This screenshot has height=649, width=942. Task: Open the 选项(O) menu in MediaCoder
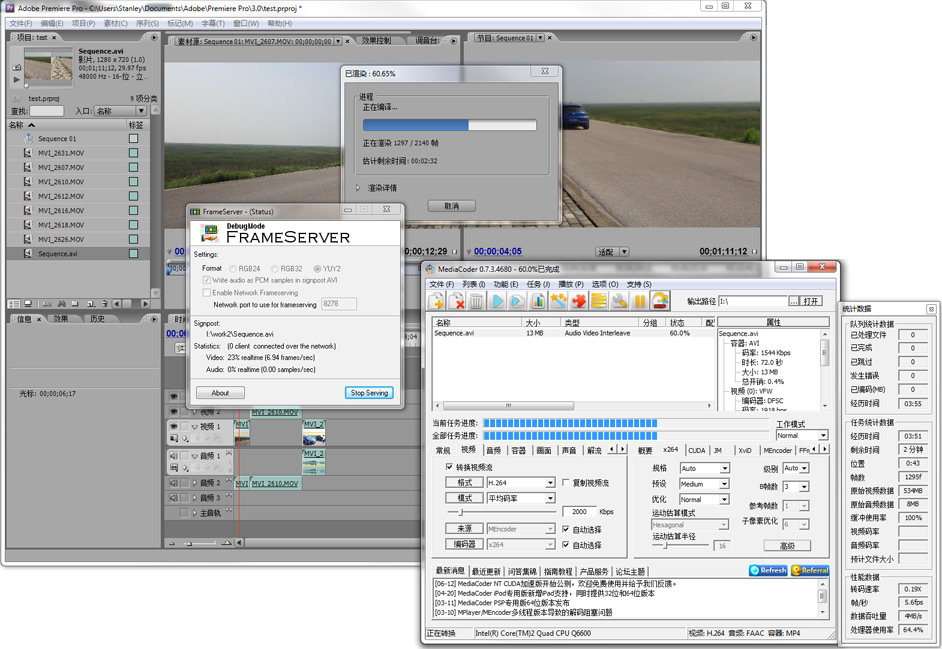tap(605, 284)
